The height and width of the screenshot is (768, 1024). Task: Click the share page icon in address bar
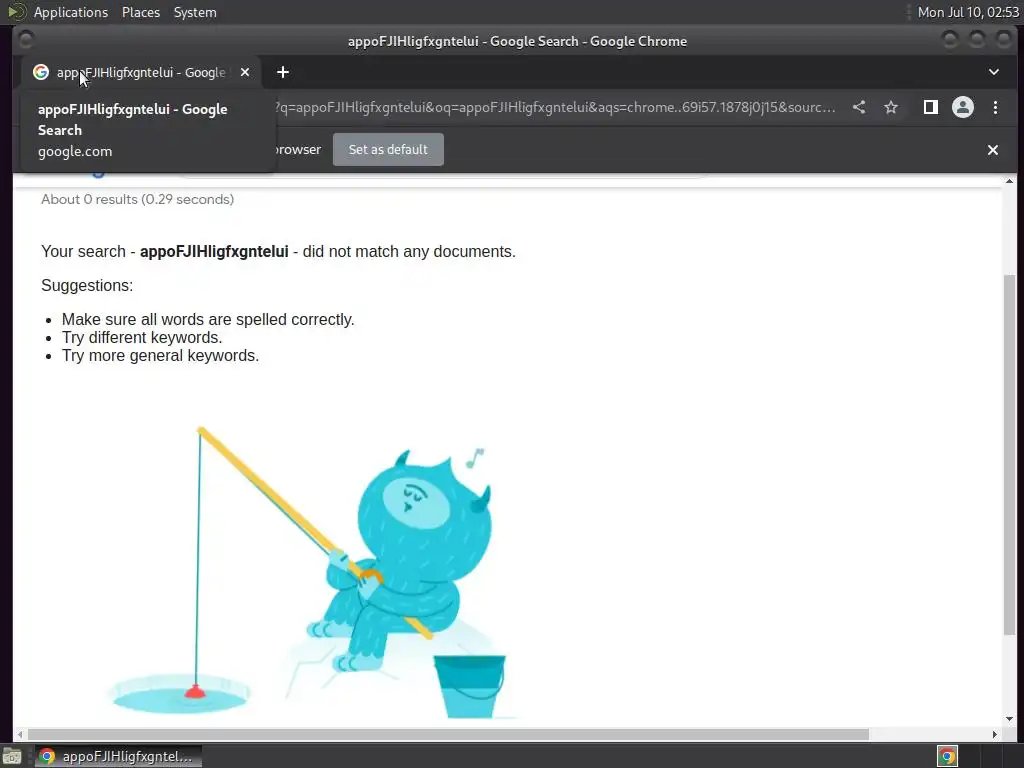point(859,108)
